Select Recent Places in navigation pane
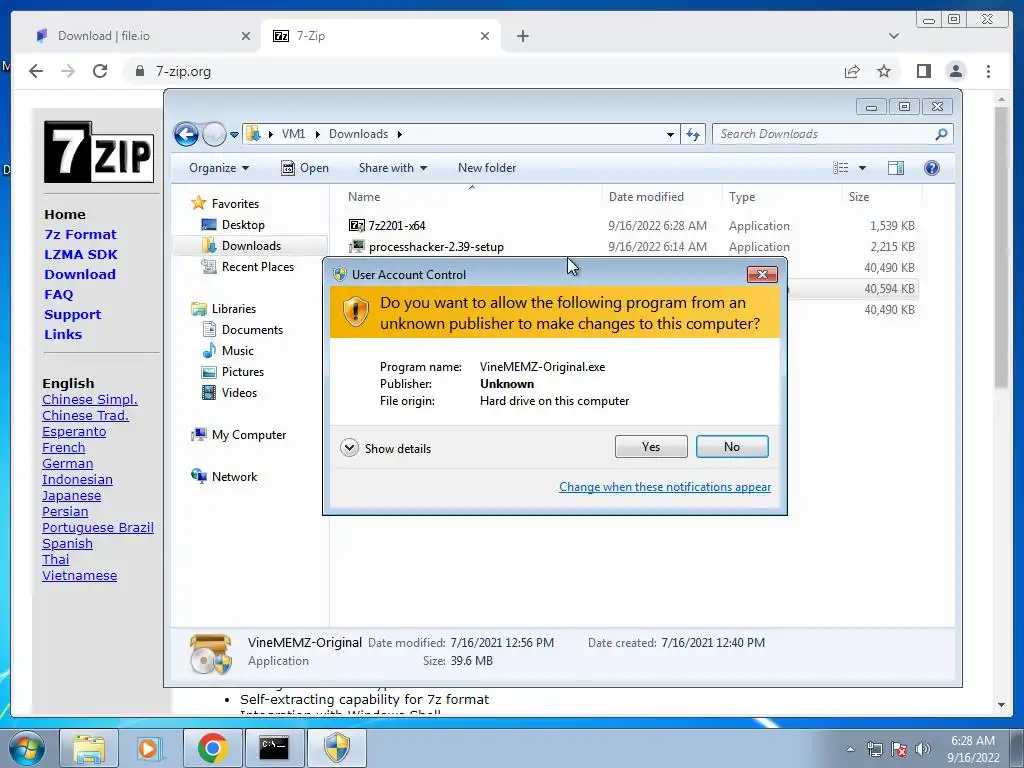The image size is (1024, 768). pos(248,266)
